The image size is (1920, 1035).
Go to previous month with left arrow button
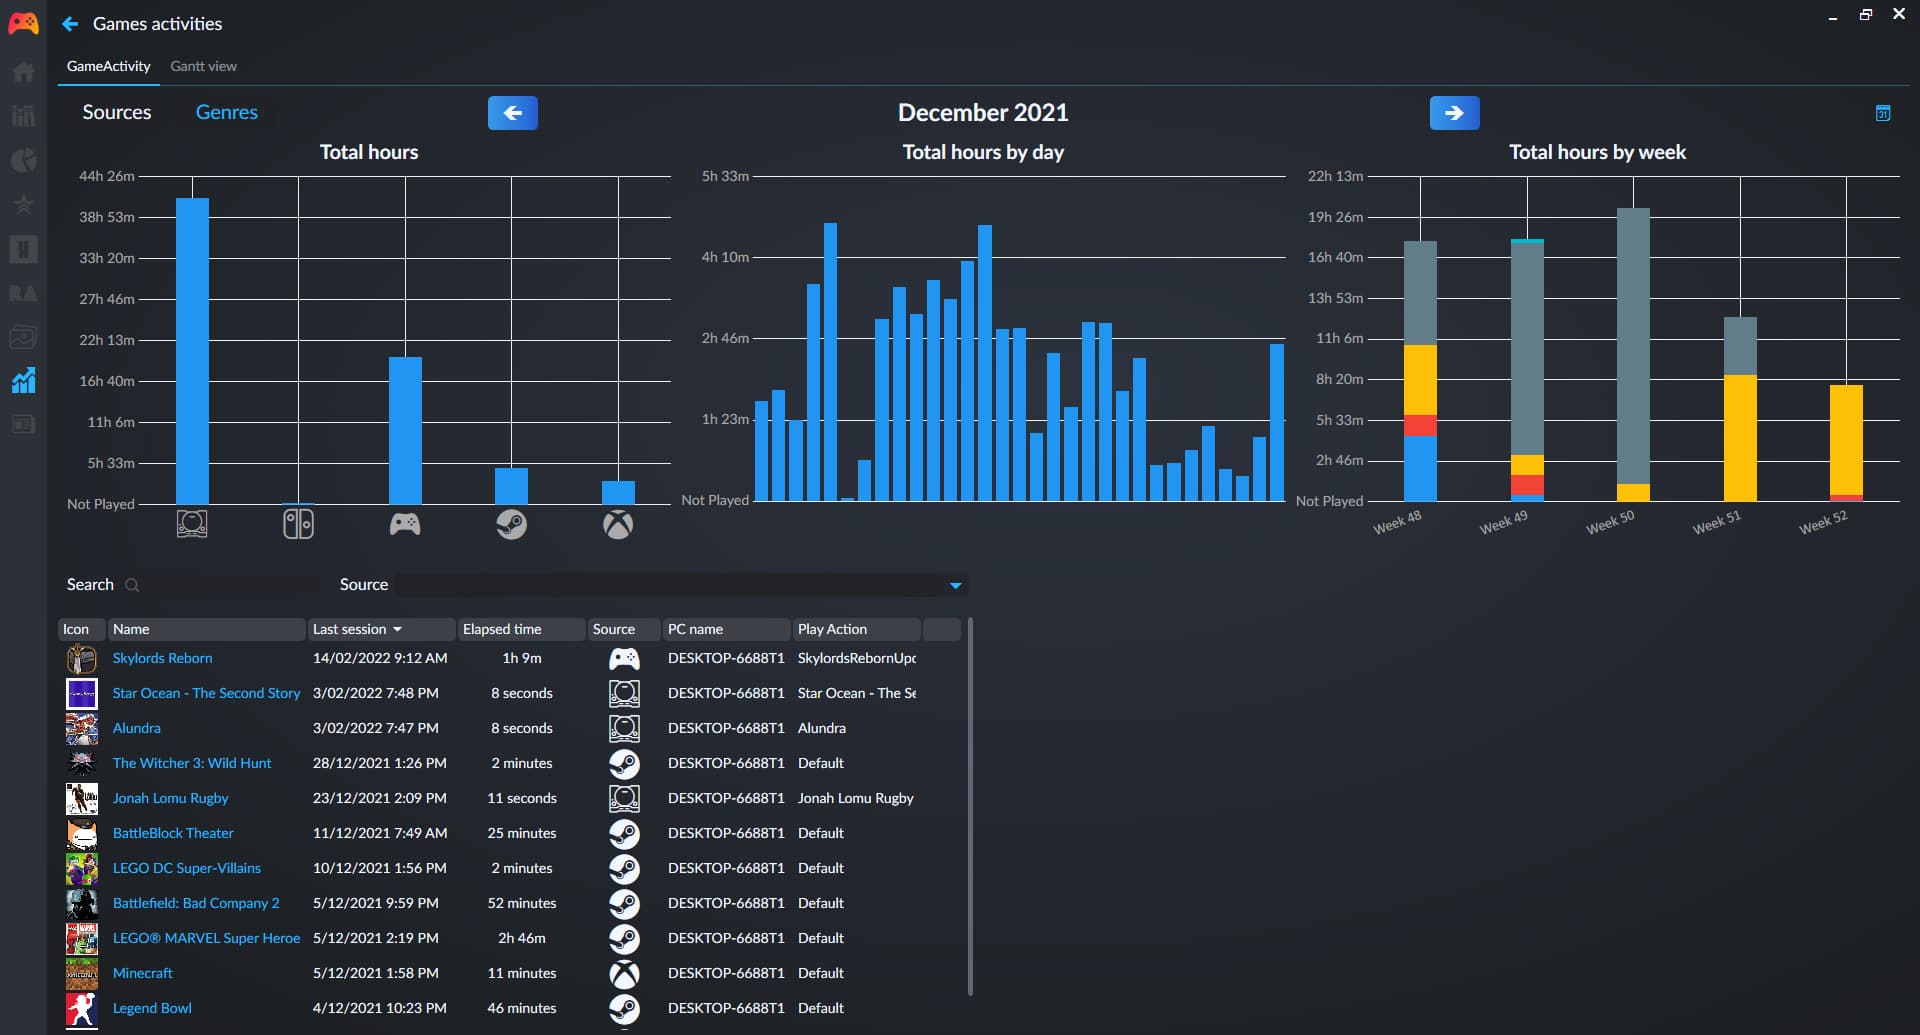(513, 113)
